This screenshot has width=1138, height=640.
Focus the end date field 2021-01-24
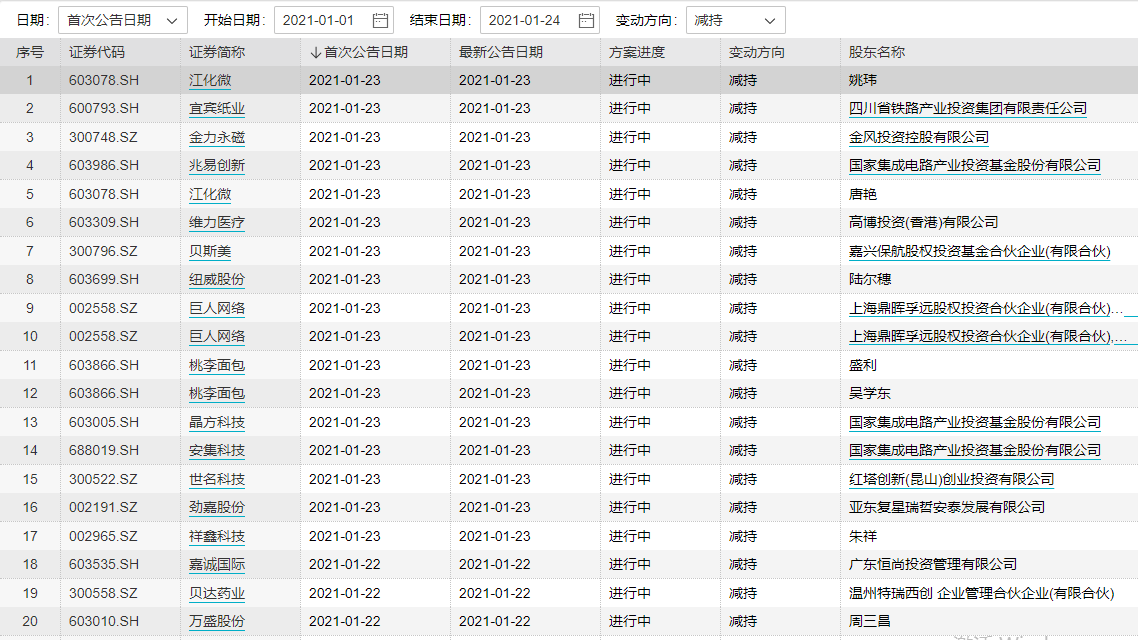539,20
